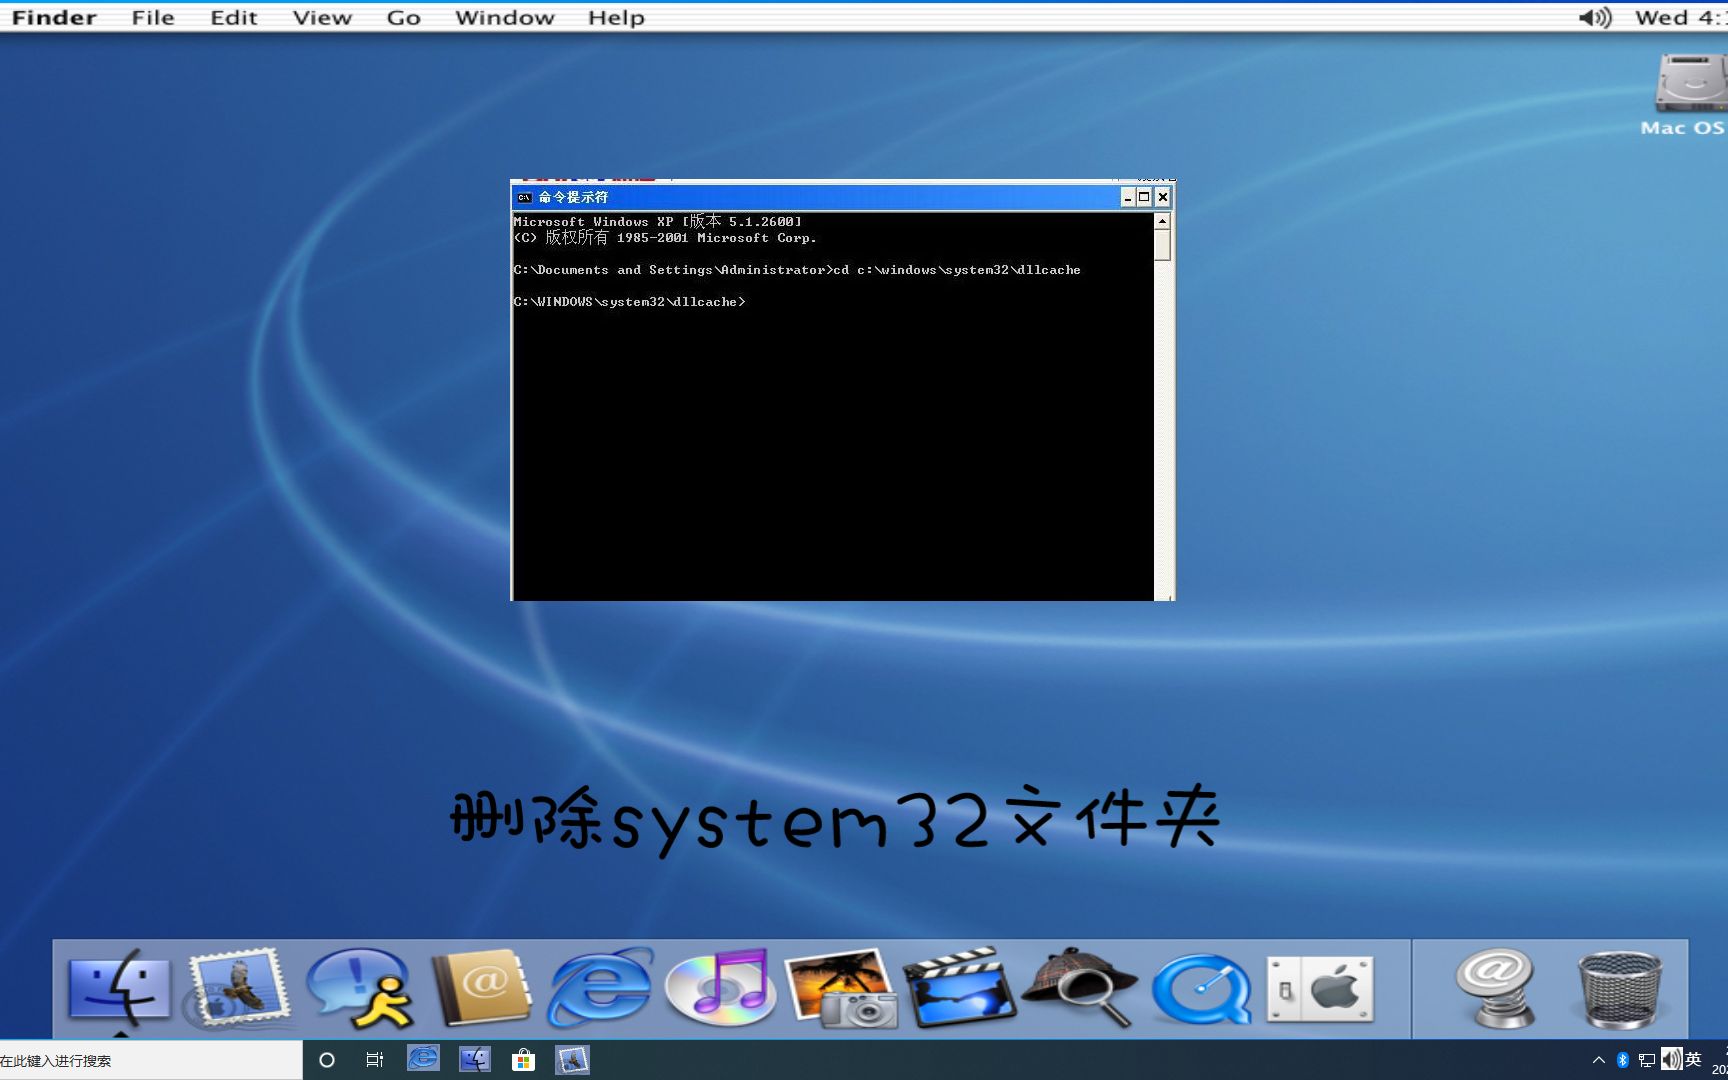Open Address Book from the Dock
Image resolution: width=1728 pixels, height=1080 pixels.
point(480,990)
